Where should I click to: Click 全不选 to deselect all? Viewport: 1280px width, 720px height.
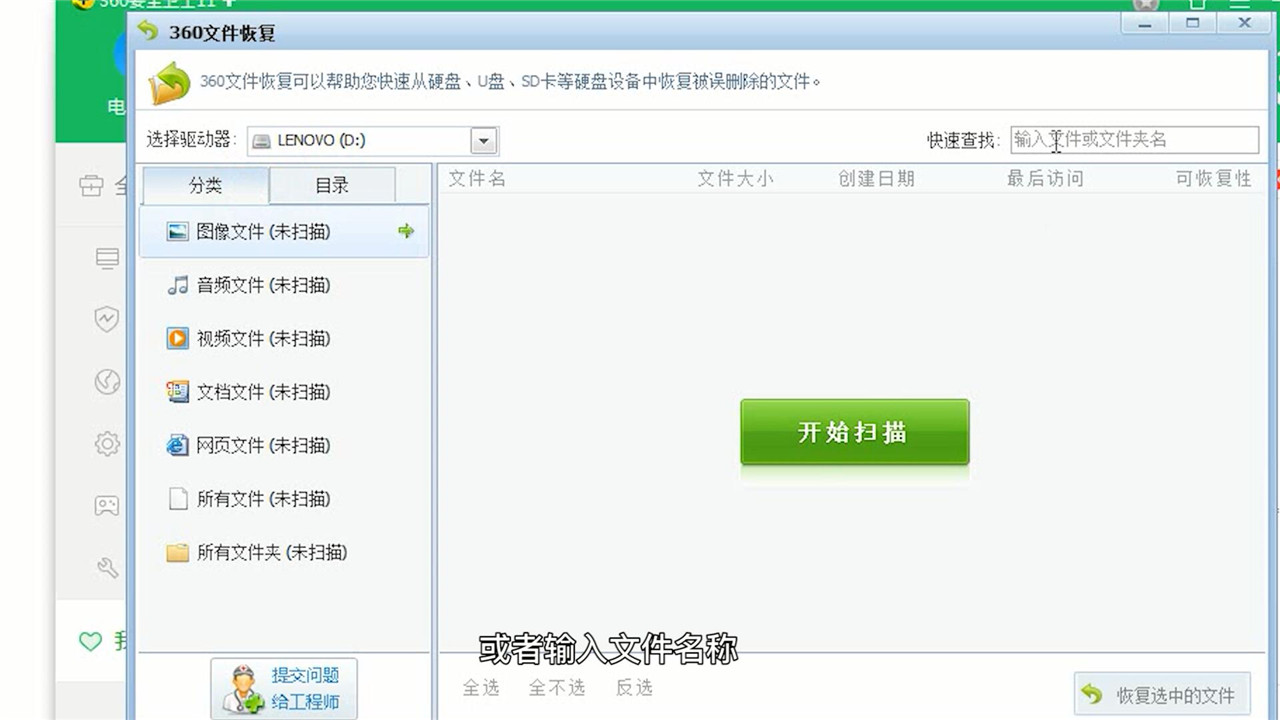click(x=557, y=688)
